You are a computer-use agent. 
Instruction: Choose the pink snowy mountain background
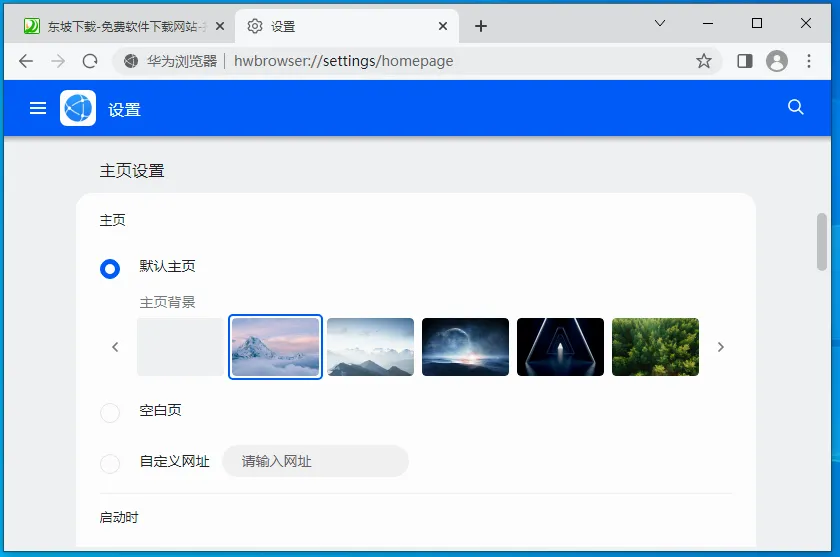click(x=275, y=347)
